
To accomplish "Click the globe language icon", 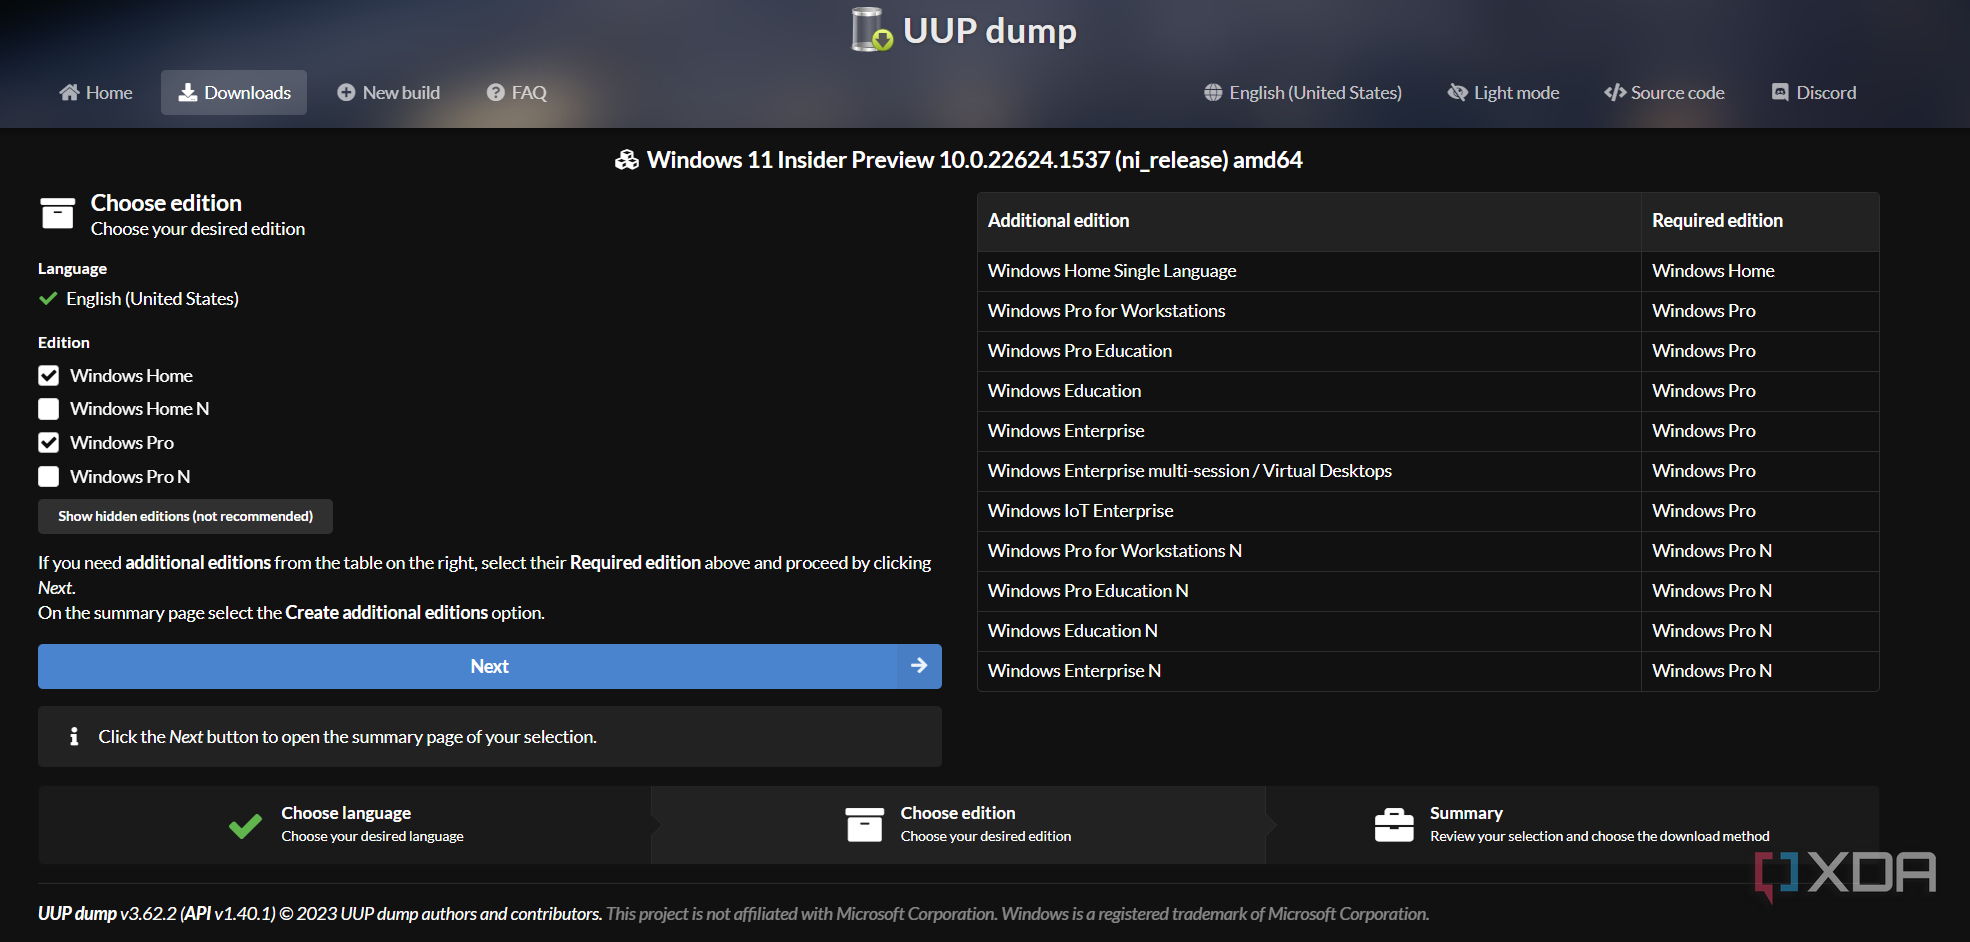I will (1213, 92).
